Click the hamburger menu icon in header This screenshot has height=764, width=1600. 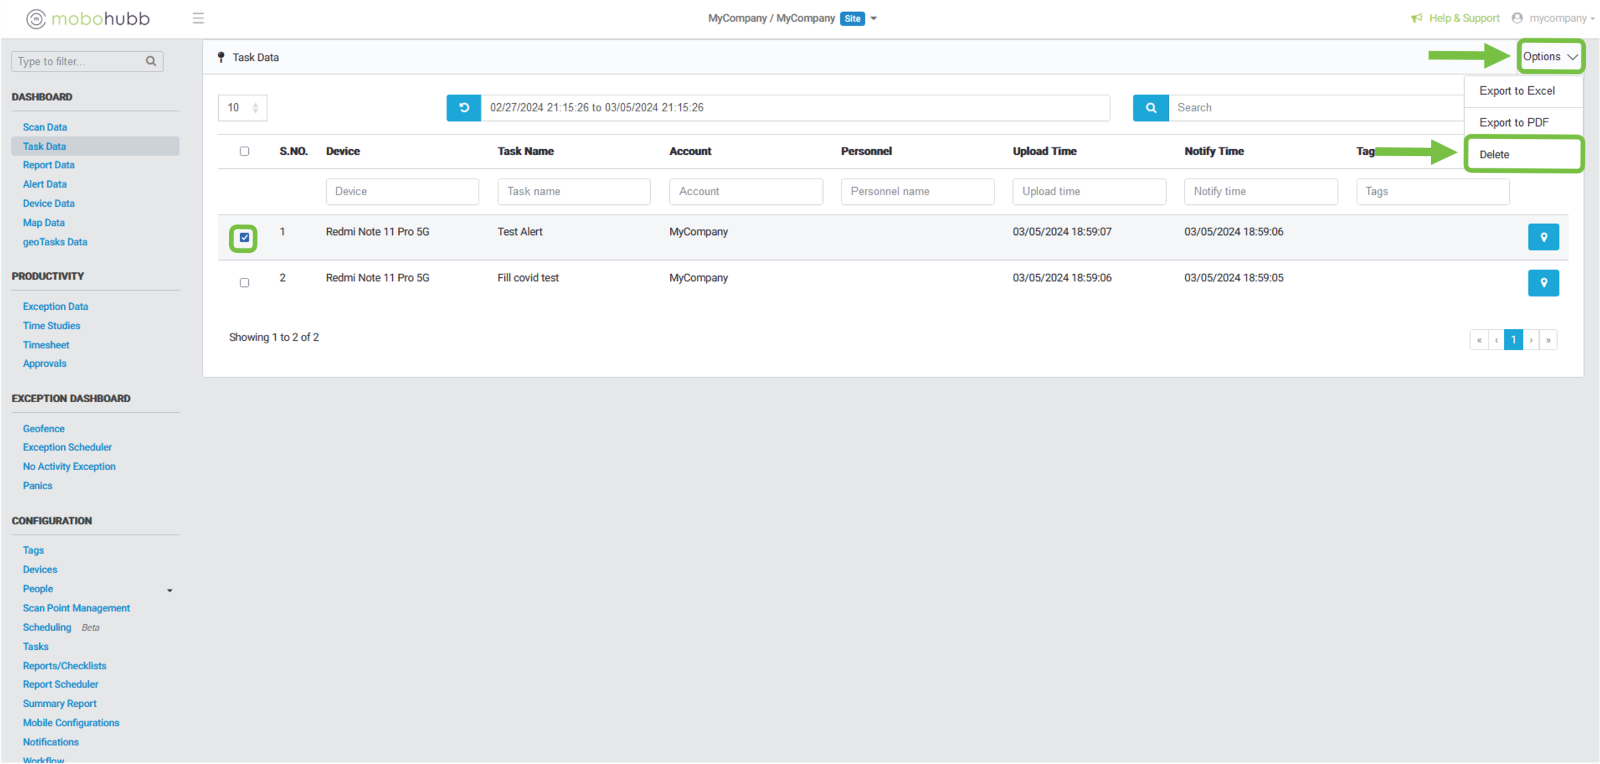pyautogui.click(x=198, y=18)
